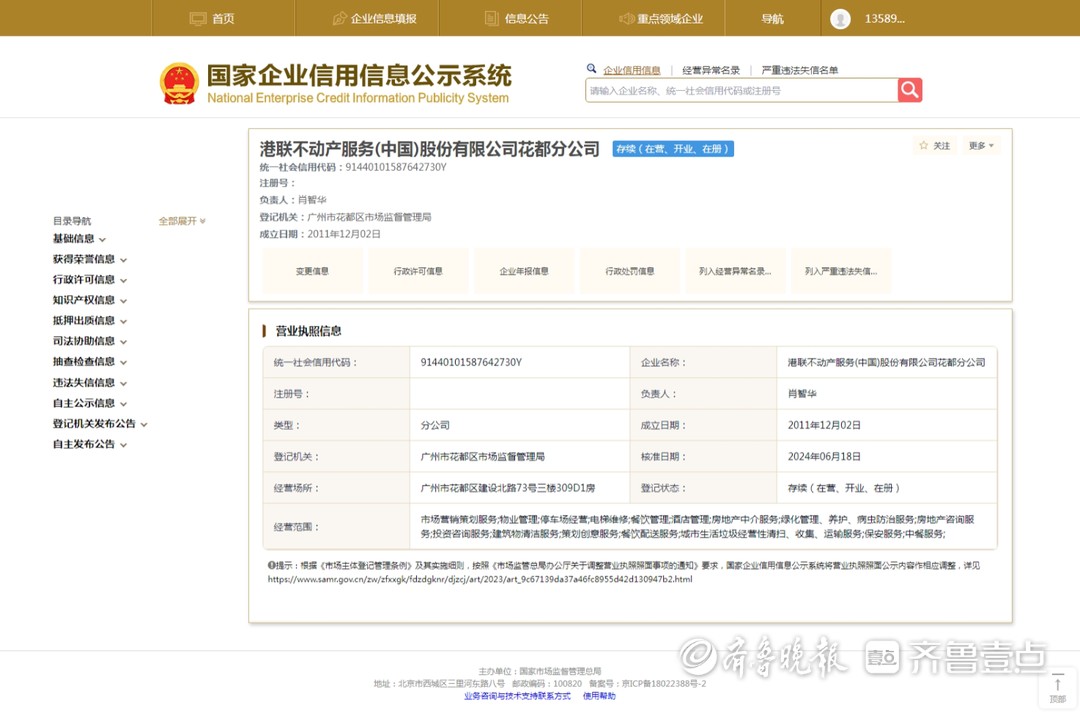Expand 抽查检查信息 in sidebar
The image size is (1080, 714).
tap(90, 361)
